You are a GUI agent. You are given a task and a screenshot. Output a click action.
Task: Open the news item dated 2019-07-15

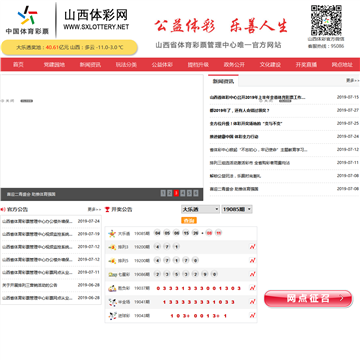click(257, 97)
